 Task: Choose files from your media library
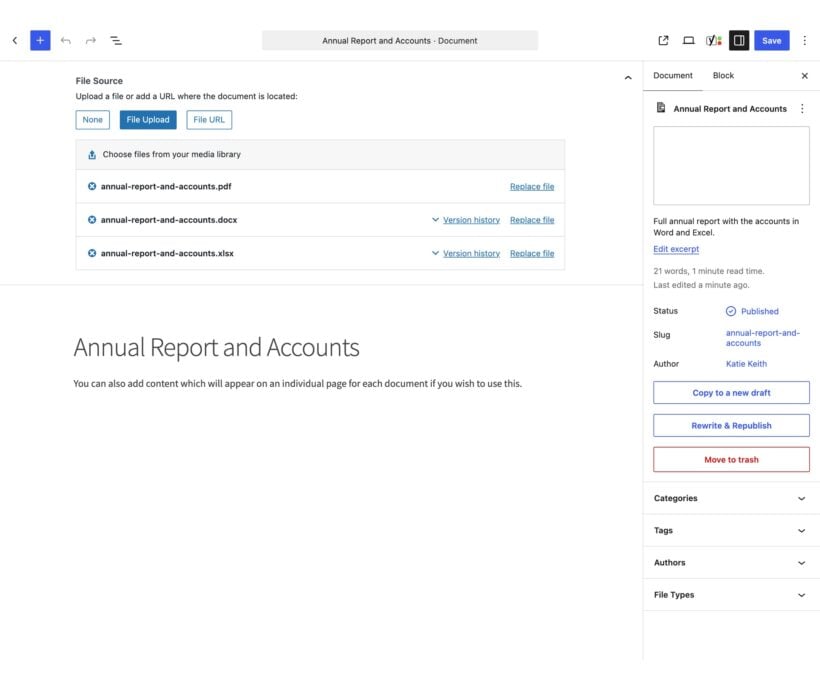320,155
